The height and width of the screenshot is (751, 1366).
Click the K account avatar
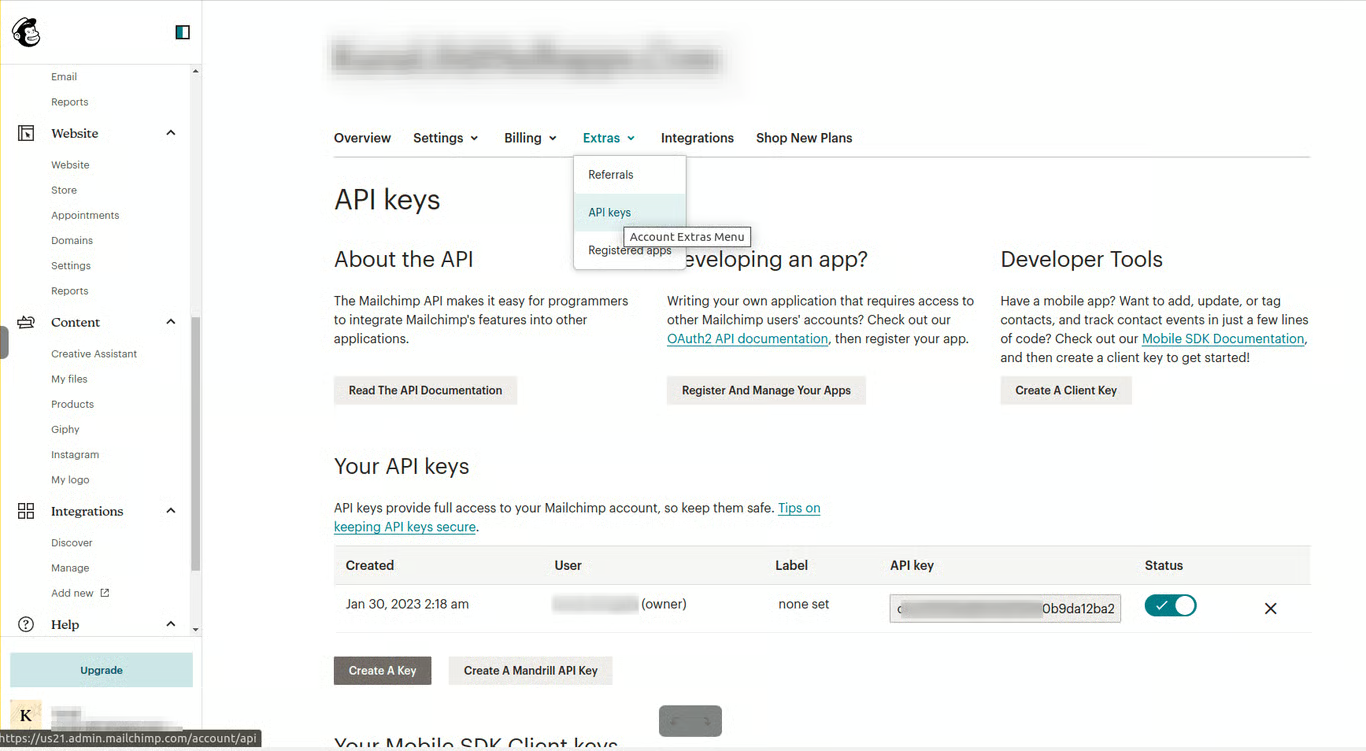tap(26, 715)
